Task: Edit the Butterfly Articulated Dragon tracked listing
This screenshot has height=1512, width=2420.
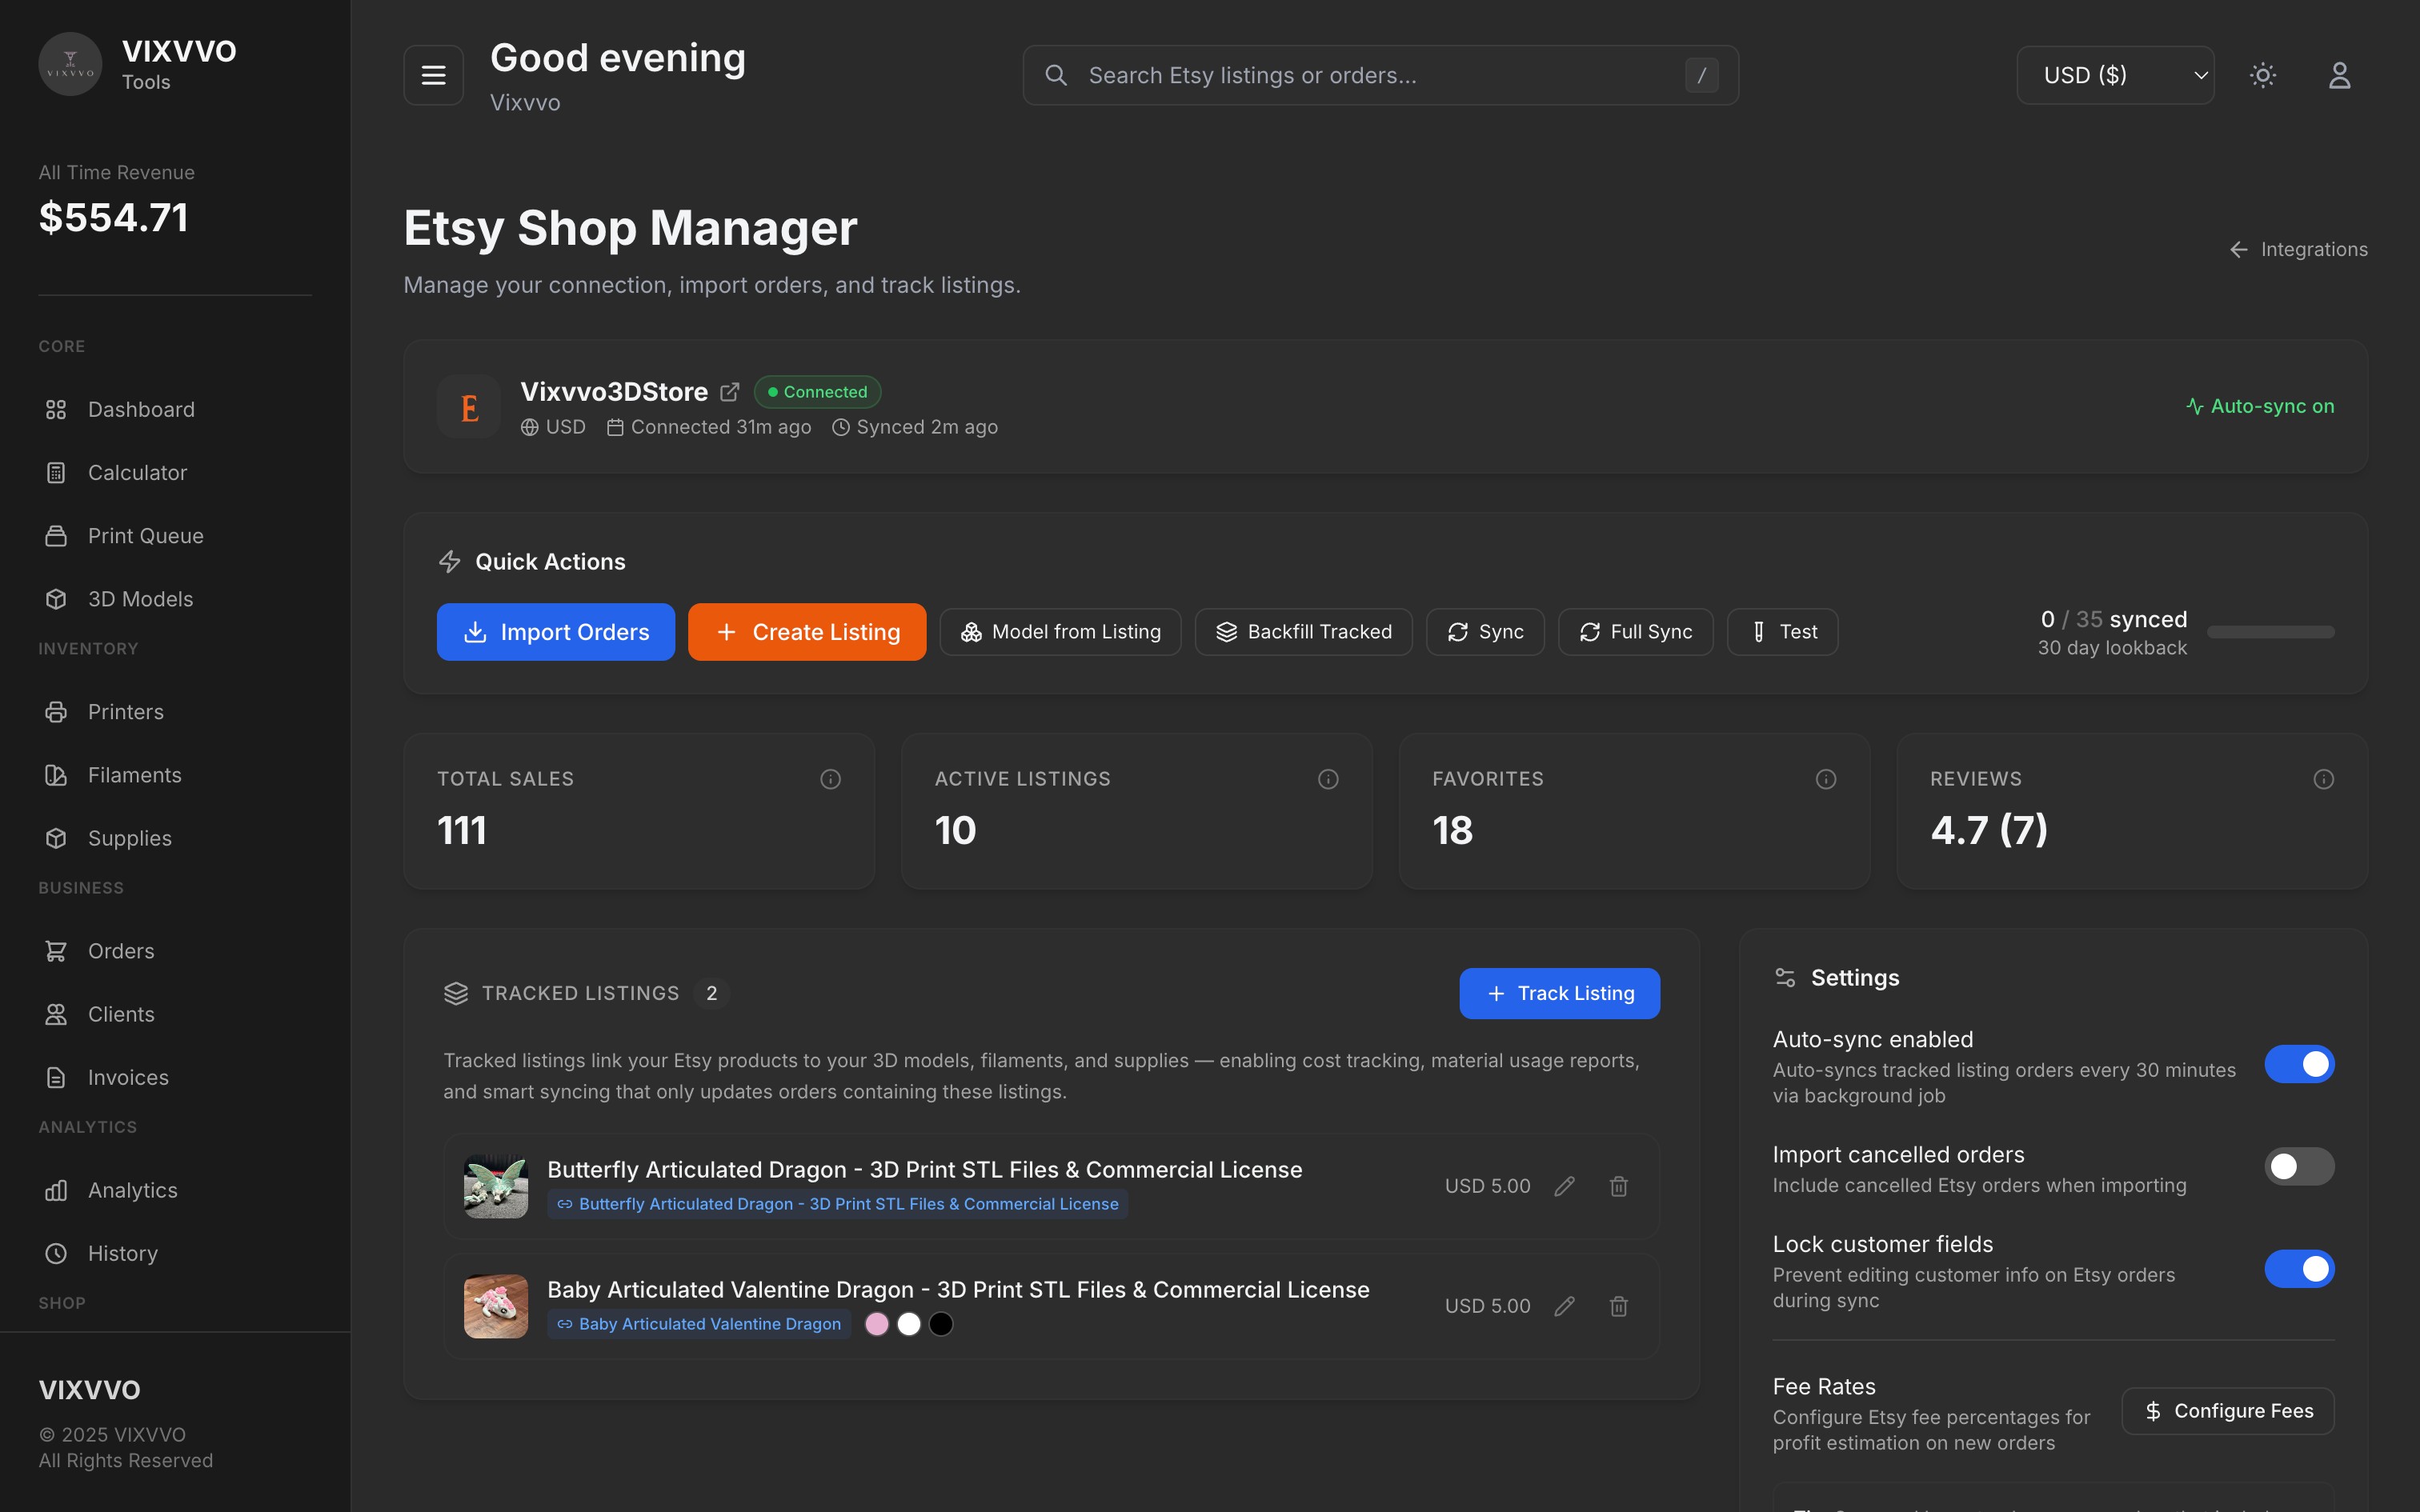Action: 1565,1186
